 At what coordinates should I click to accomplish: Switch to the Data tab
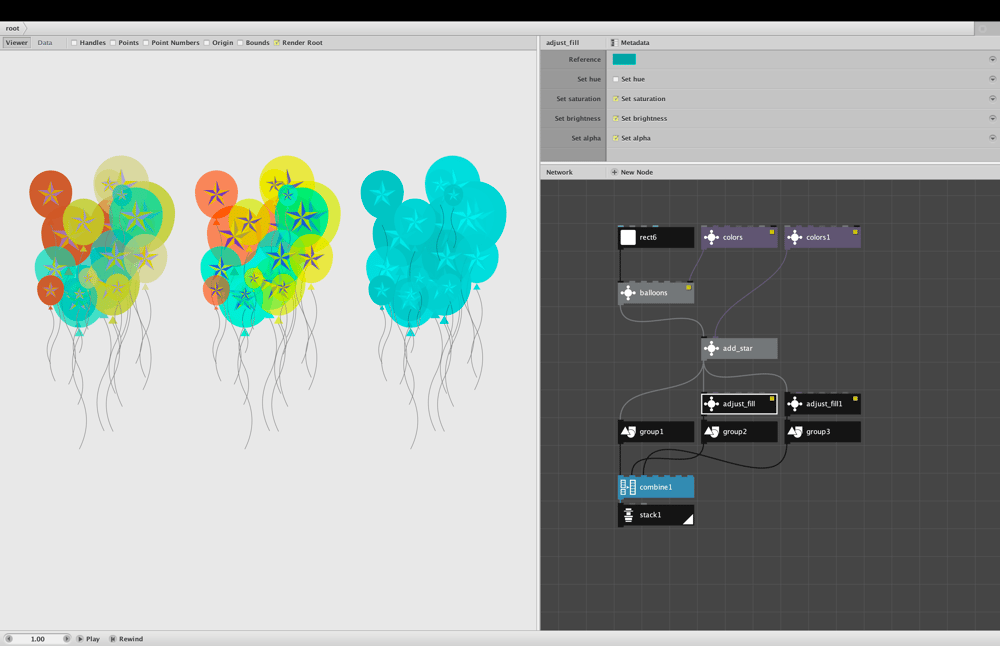[45, 43]
